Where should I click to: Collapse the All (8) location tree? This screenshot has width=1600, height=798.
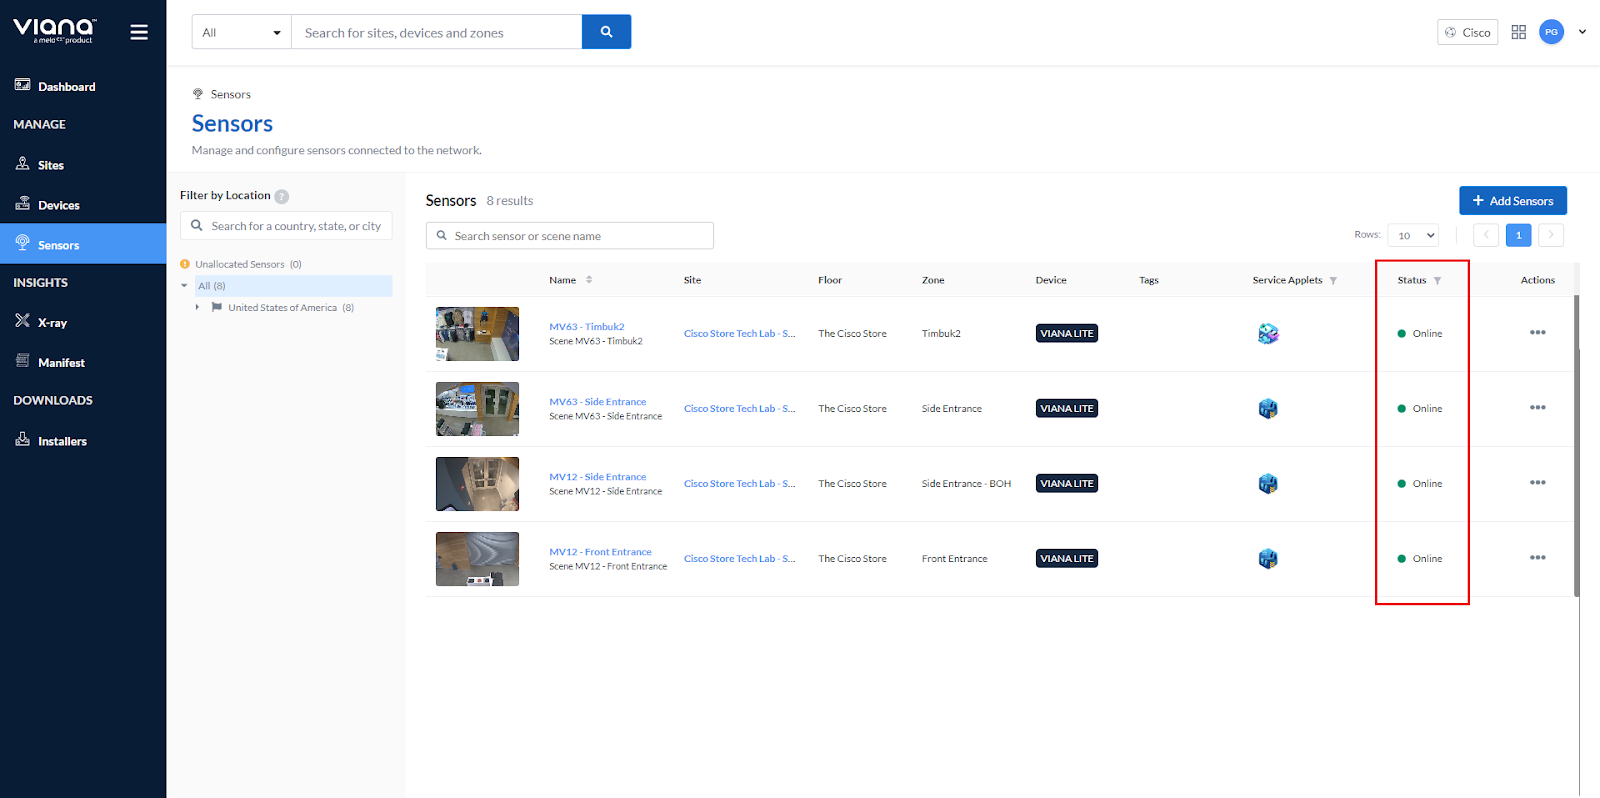184,286
